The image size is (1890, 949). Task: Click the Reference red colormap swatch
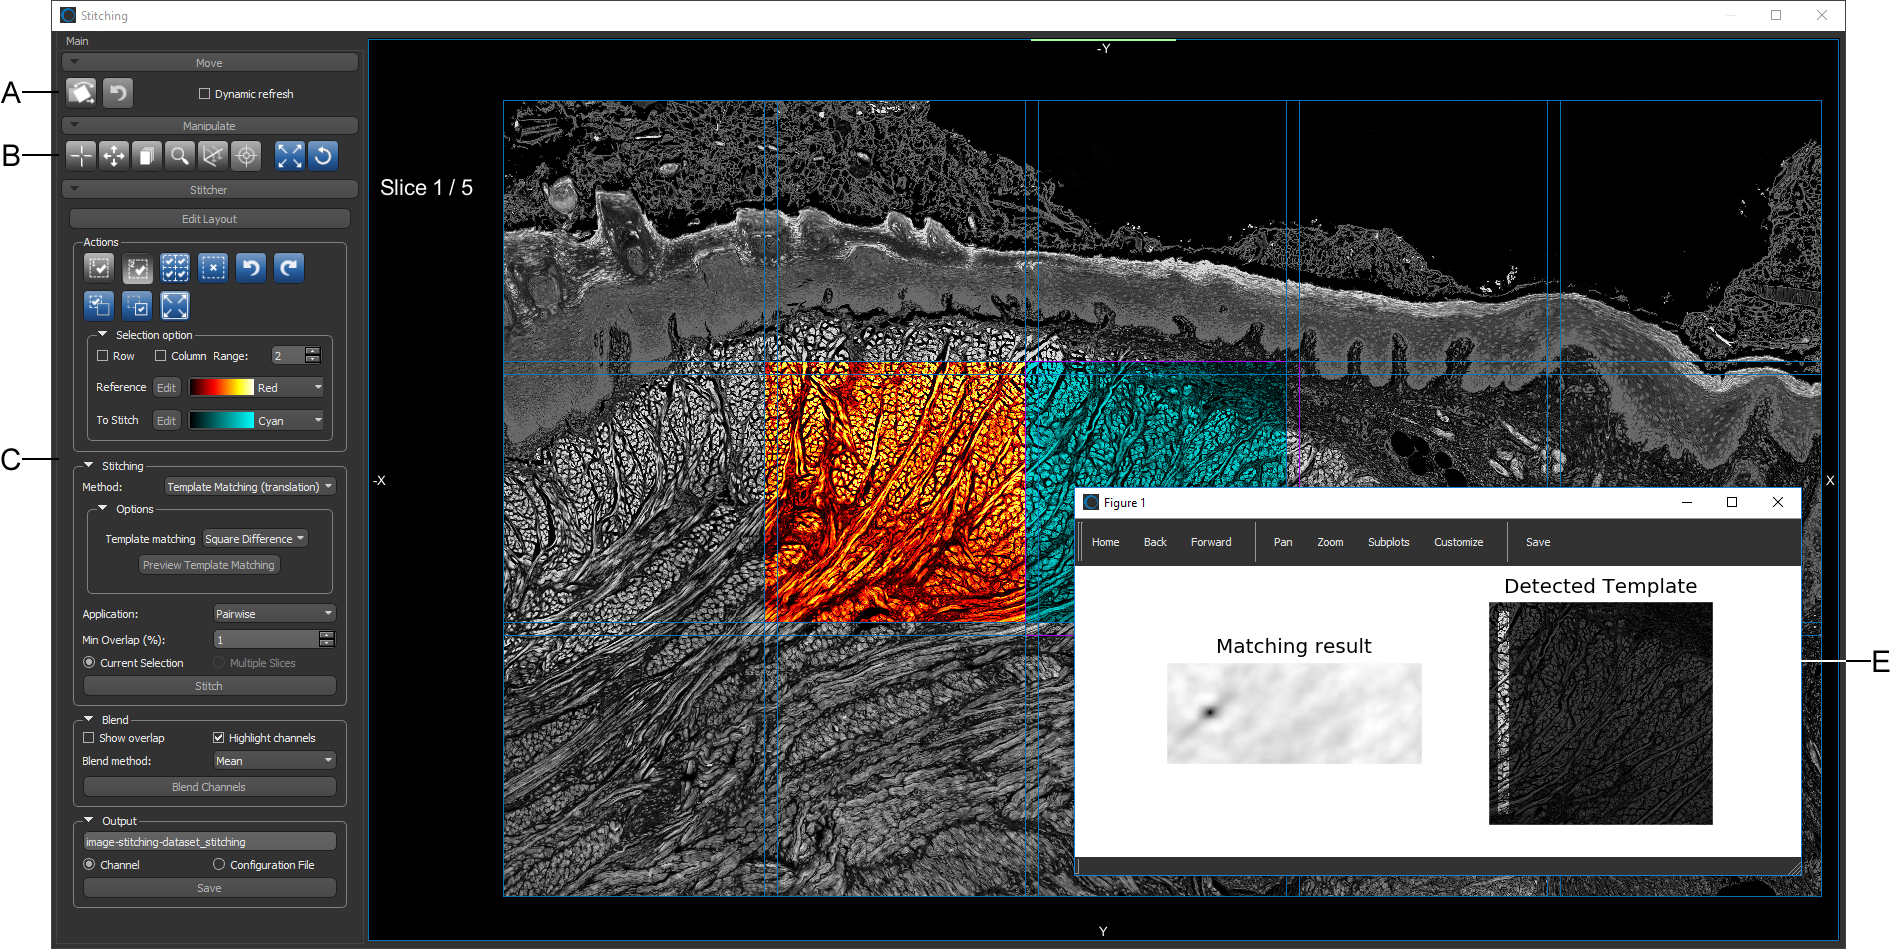tap(221, 388)
